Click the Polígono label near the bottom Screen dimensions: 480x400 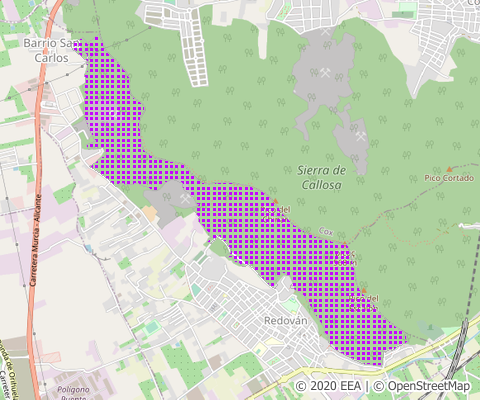click(73, 389)
